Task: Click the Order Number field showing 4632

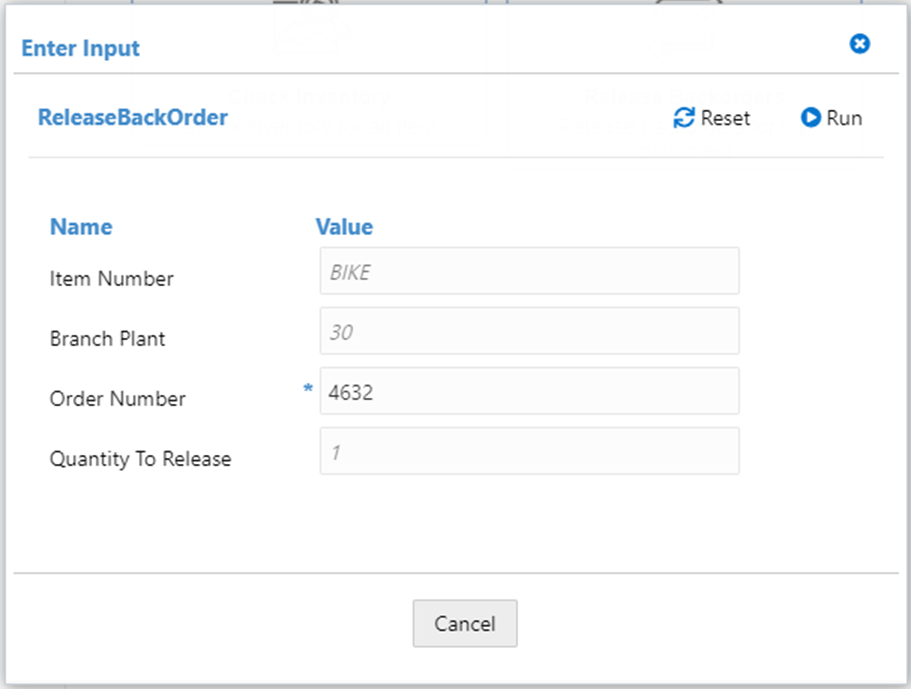Action: (528, 391)
